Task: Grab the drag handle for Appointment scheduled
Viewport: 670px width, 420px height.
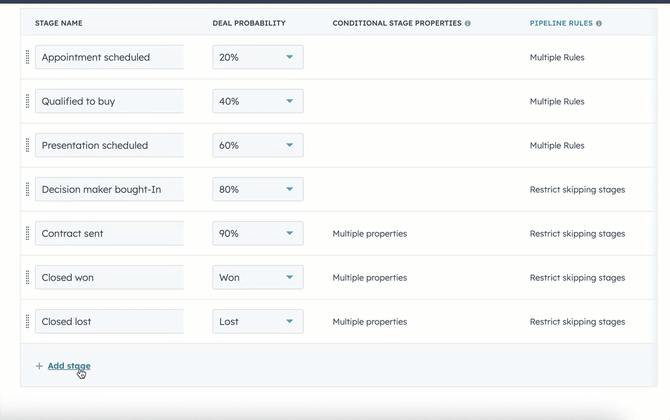Action: coord(27,58)
